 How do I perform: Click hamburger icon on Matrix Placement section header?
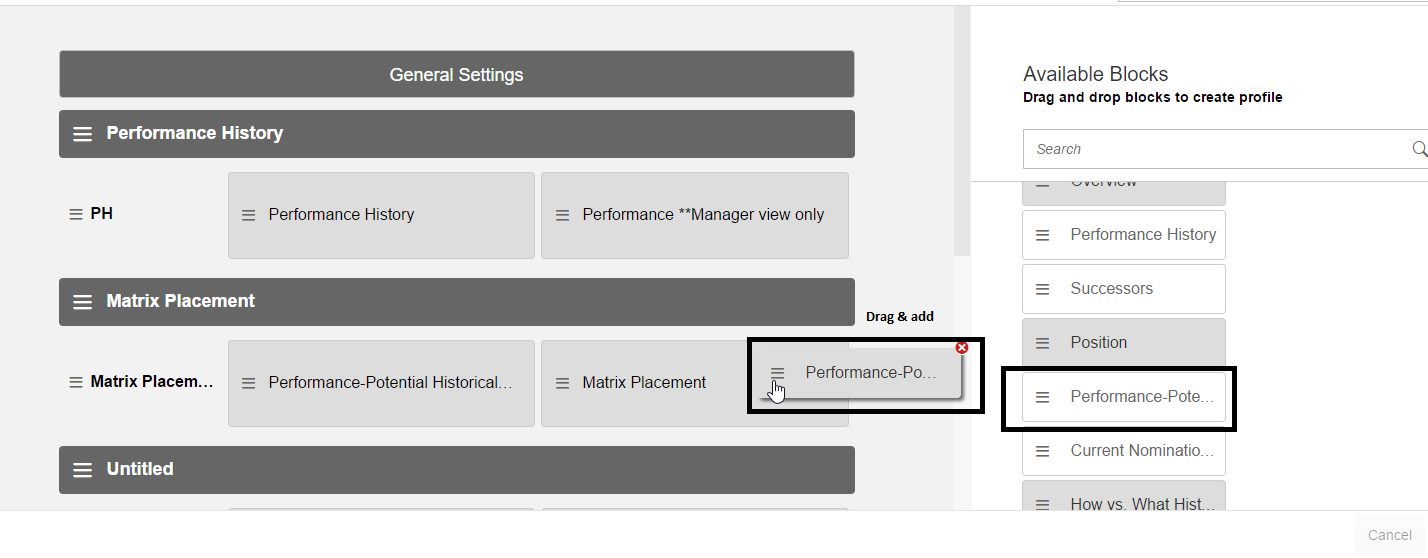(83, 301)
